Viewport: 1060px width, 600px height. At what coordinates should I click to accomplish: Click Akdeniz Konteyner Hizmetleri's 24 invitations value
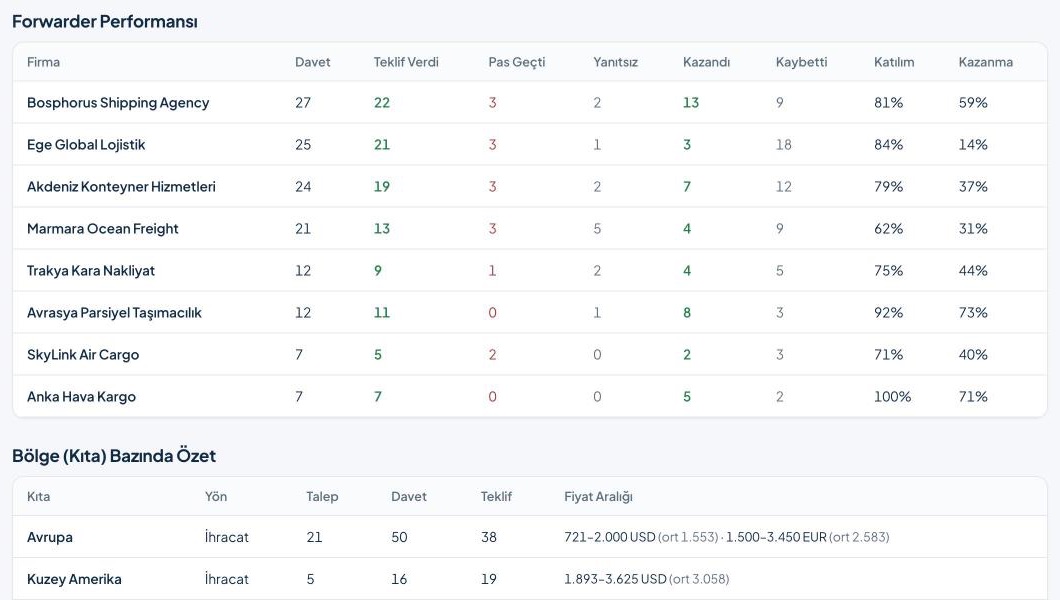[x=303, y=186]
